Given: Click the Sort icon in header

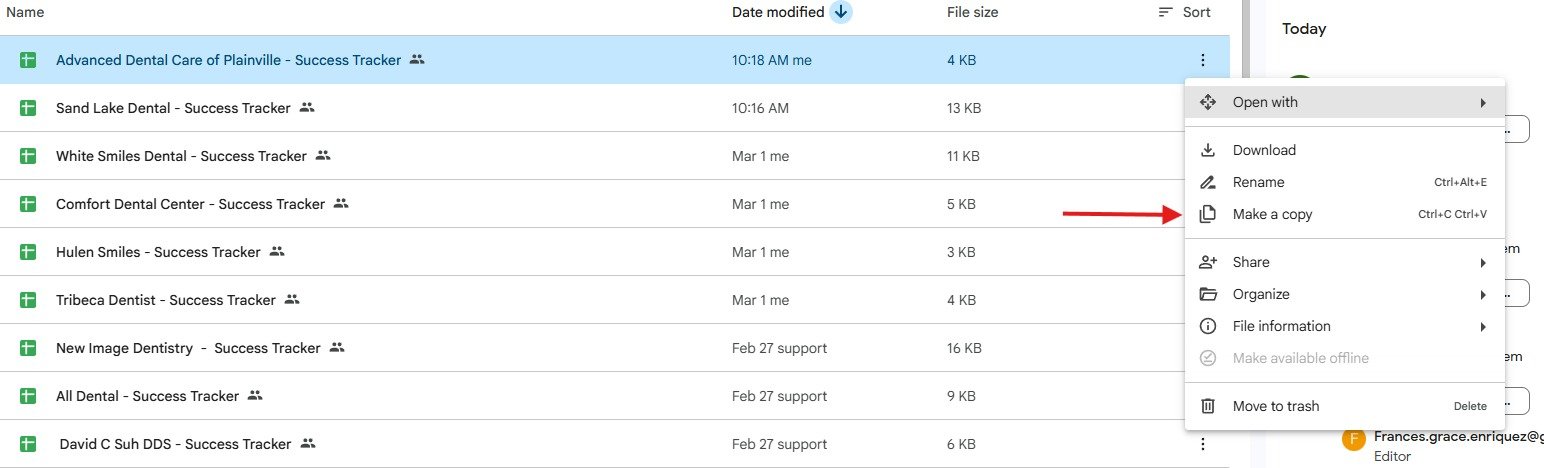Looking at the screenshot, I should (1166, 12).
